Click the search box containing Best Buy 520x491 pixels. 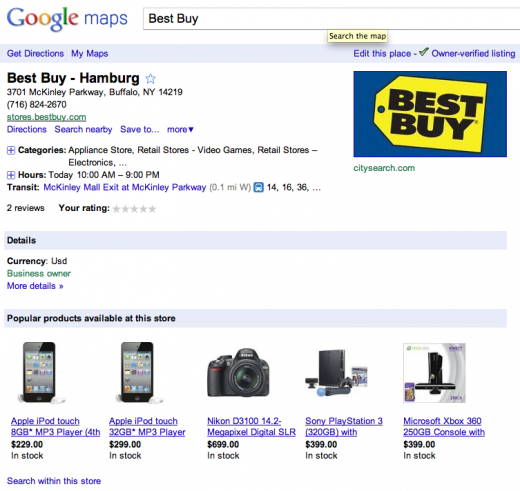[x=331, y=19]
